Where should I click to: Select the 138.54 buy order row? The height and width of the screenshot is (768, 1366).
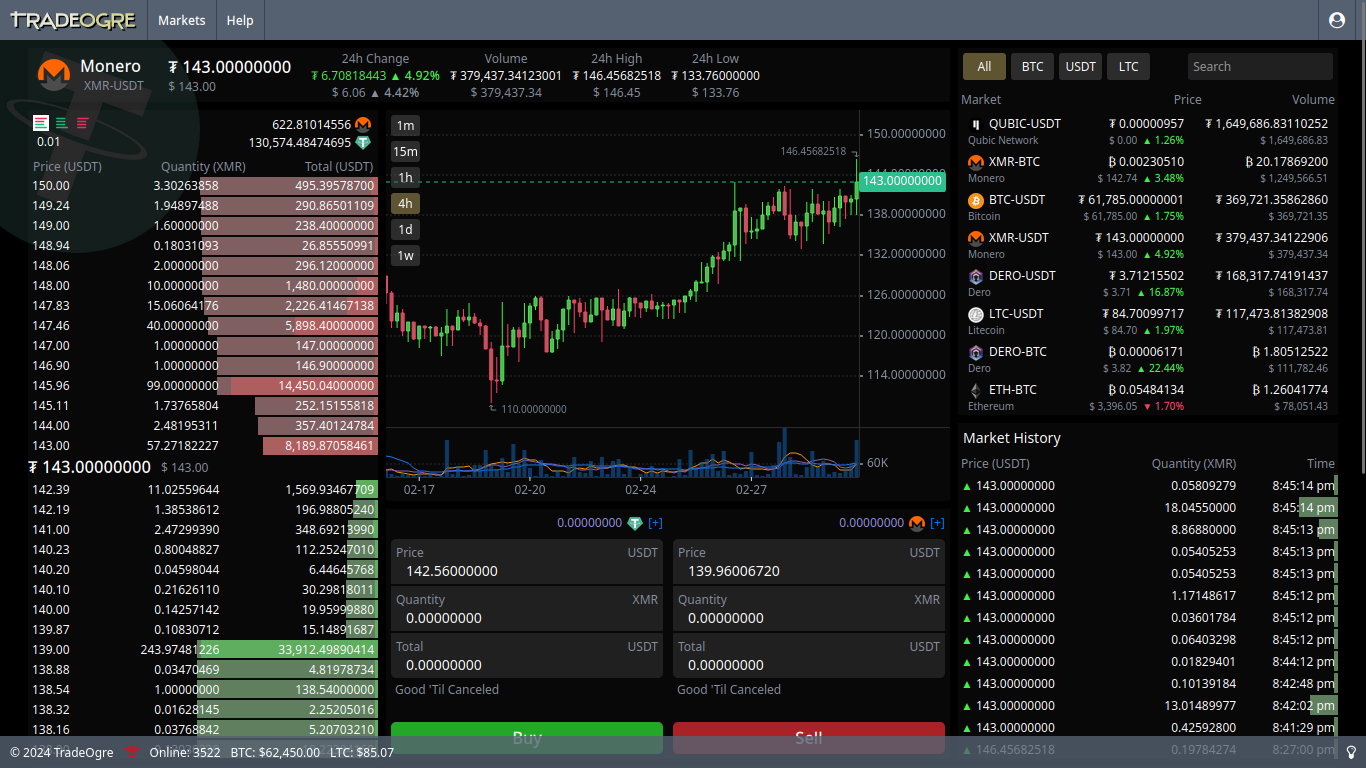coord(204,690)
